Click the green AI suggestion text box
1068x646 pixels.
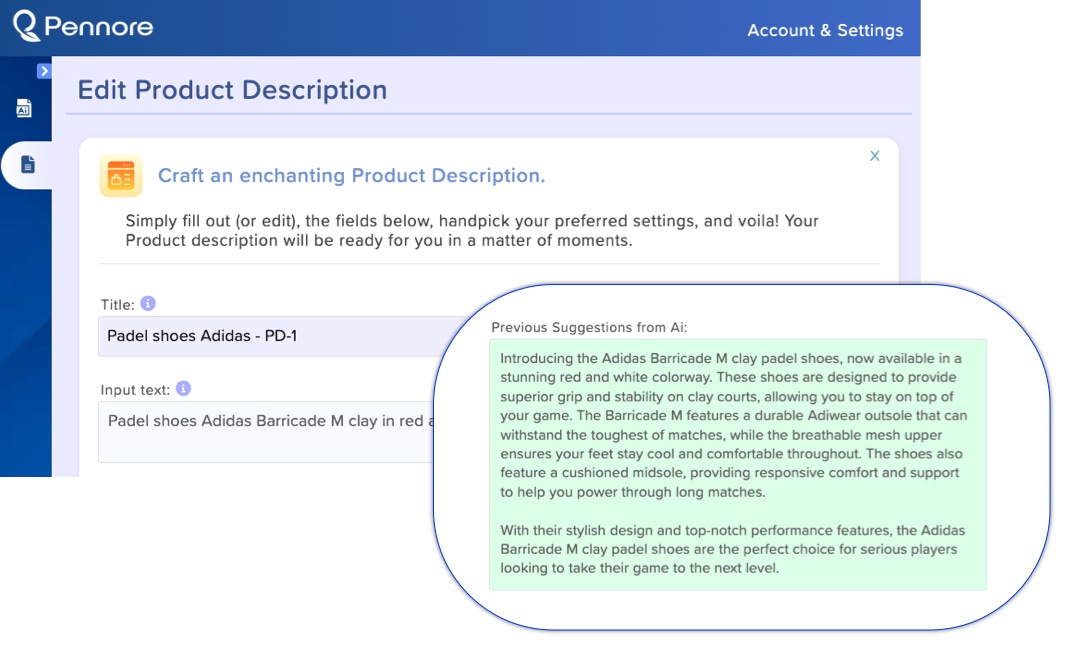tap(738, 464)
